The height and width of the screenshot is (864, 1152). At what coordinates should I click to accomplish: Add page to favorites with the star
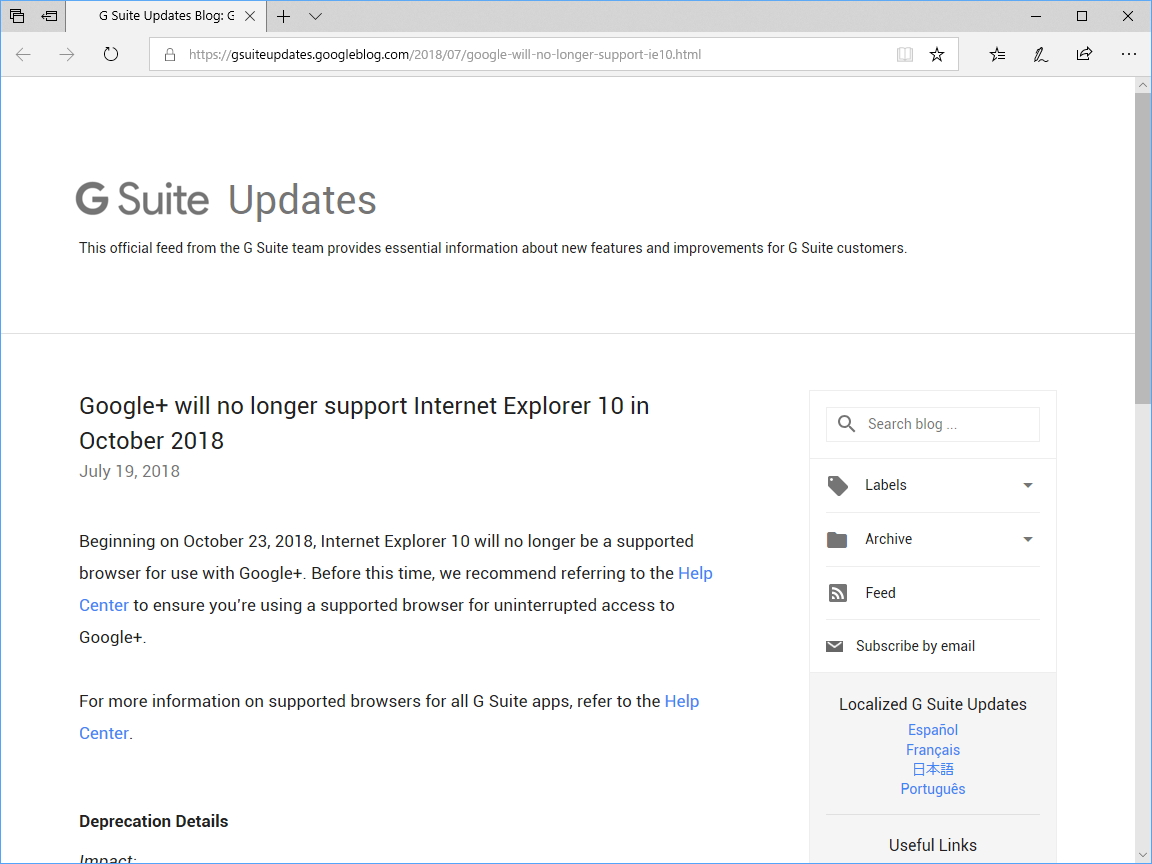[936, 55]
